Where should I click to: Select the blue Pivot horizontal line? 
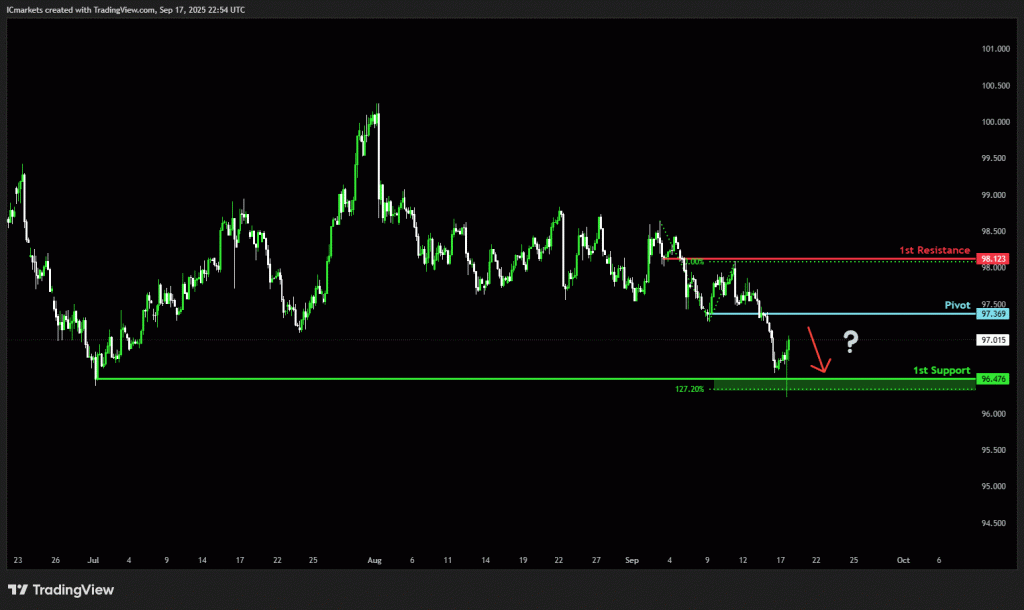click(x=842, y=313)
